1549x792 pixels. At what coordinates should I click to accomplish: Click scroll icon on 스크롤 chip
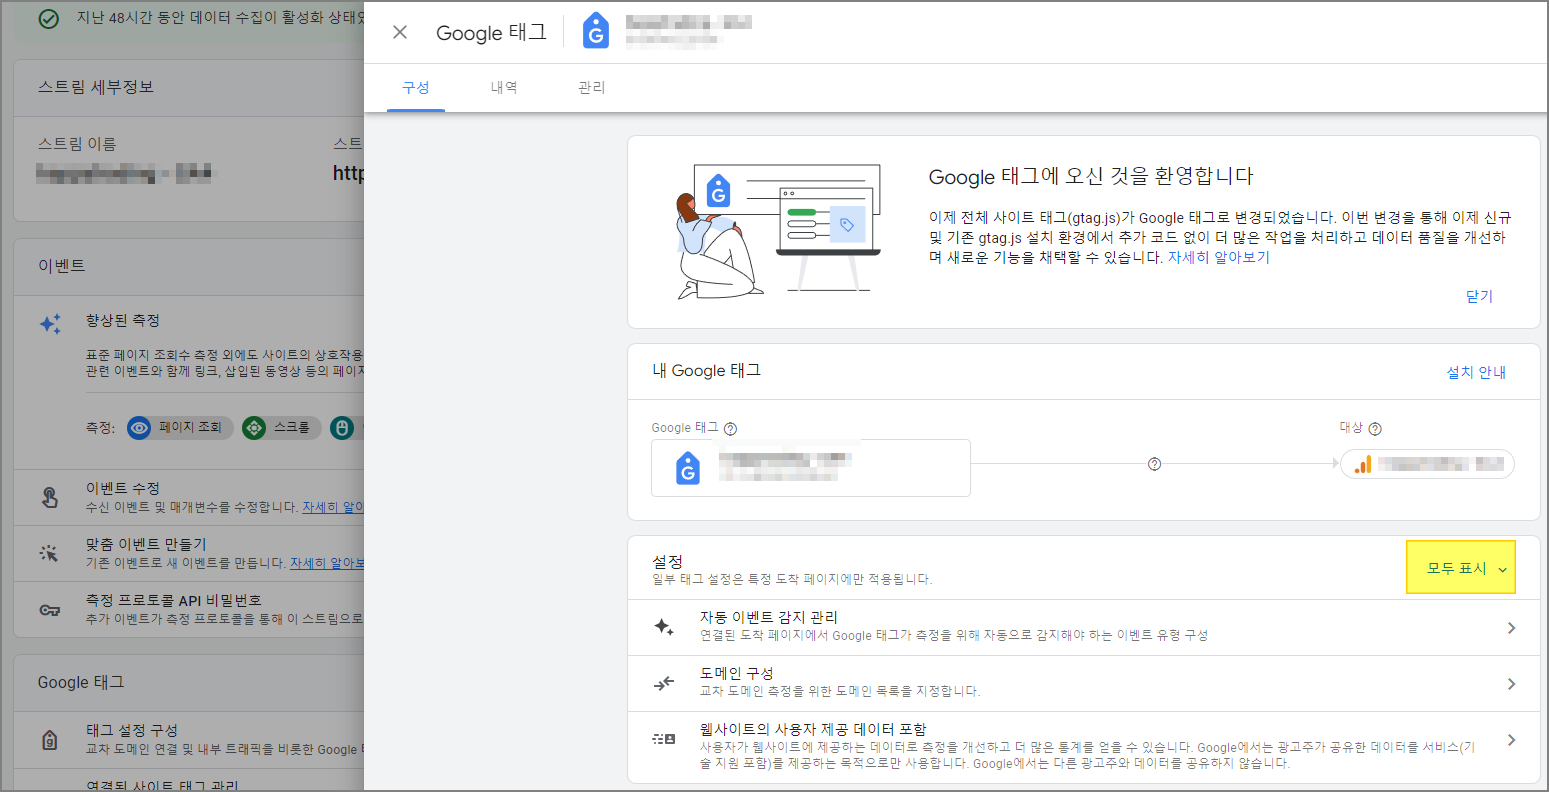254,428
